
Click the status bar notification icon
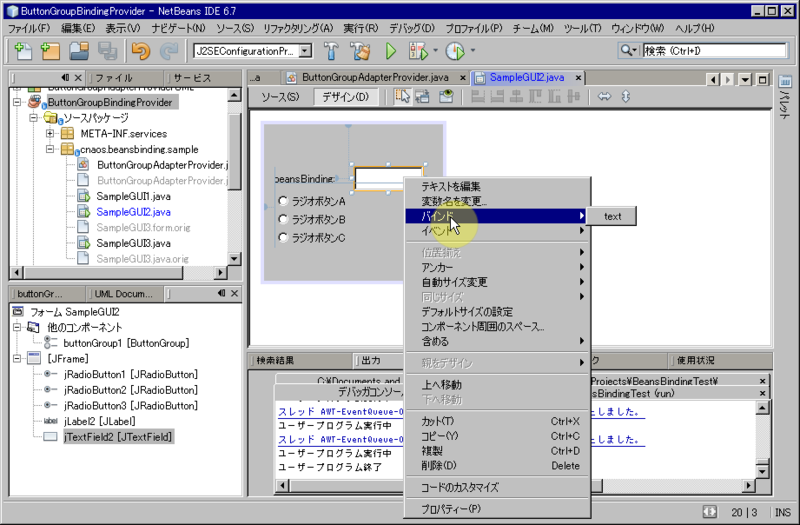(x=710, y=512)
